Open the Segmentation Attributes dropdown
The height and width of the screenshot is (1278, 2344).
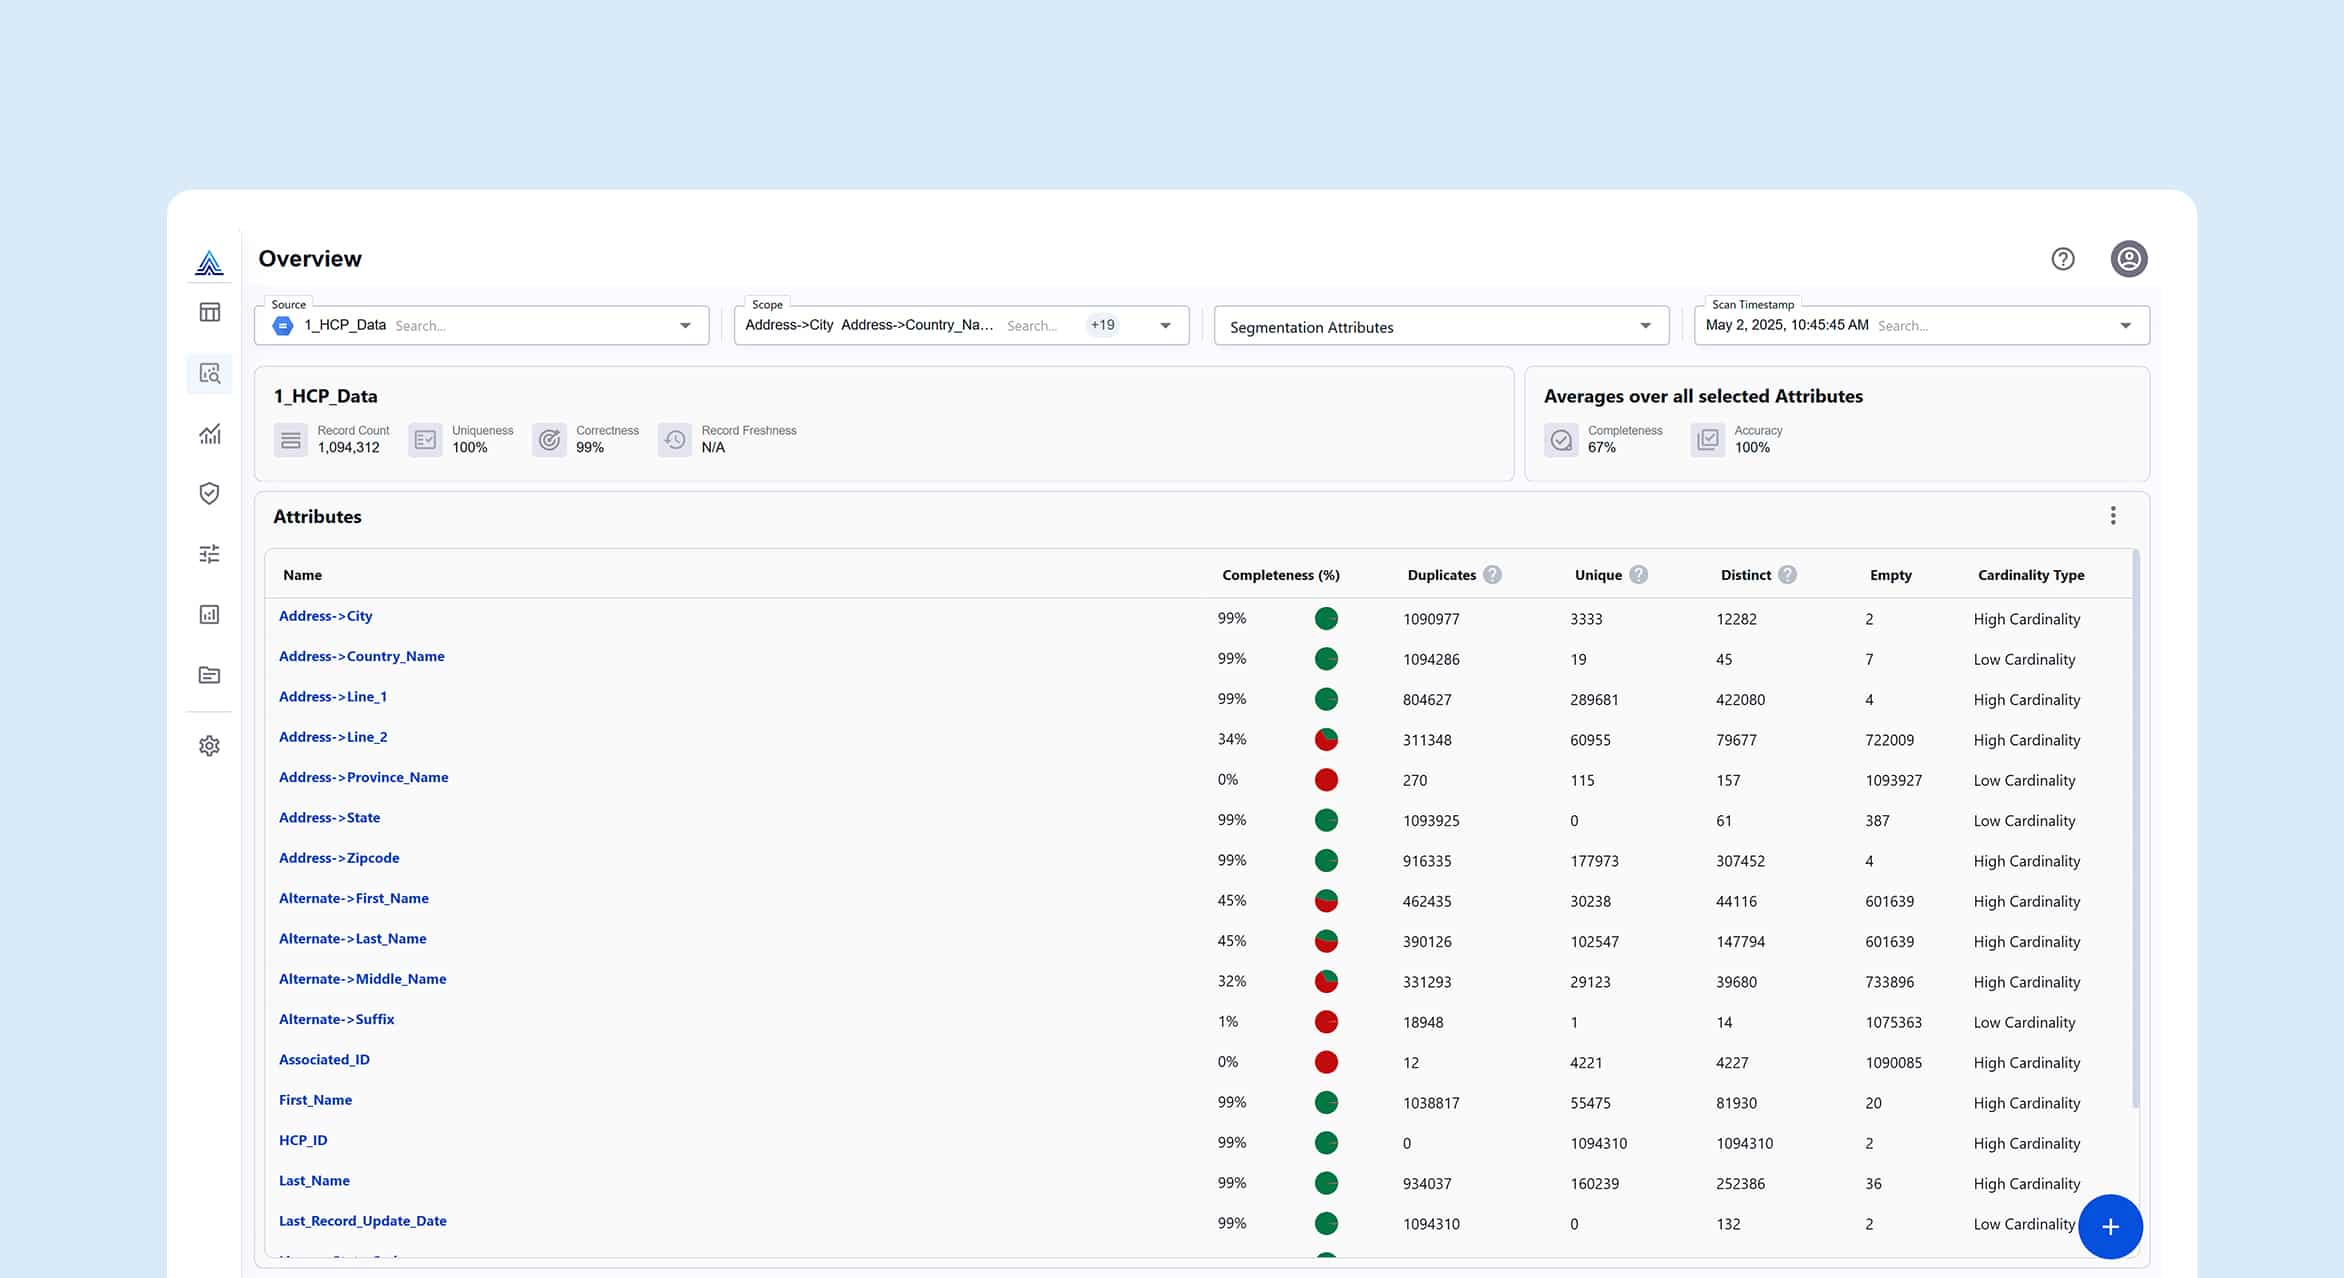[1441, 326]
